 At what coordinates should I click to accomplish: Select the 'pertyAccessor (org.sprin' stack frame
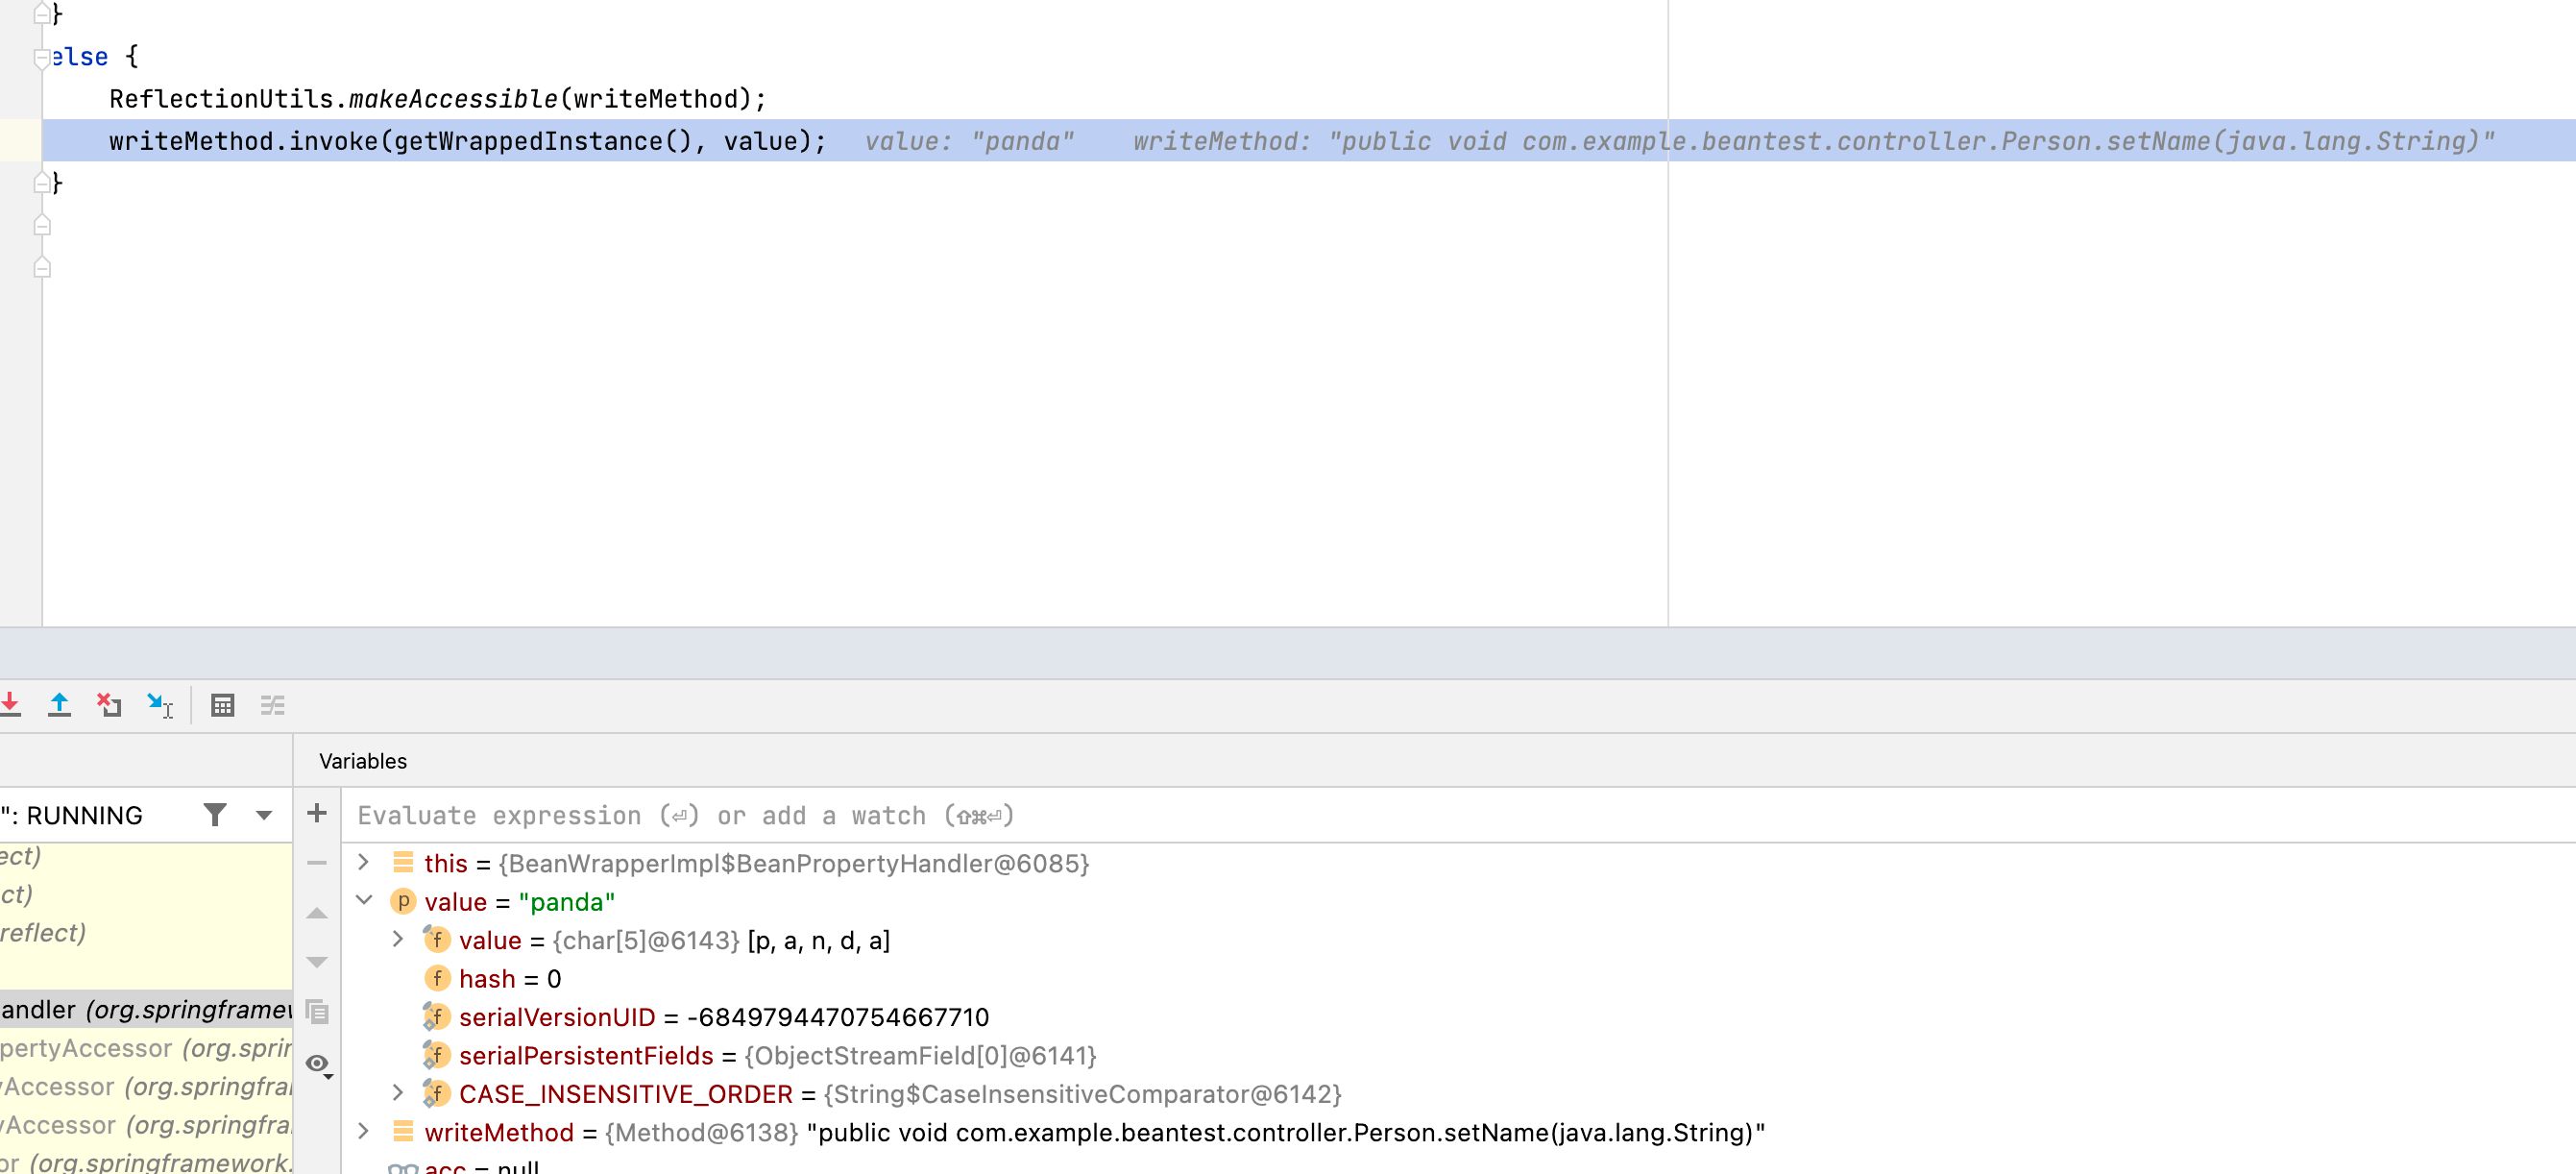coord(146,1048)
